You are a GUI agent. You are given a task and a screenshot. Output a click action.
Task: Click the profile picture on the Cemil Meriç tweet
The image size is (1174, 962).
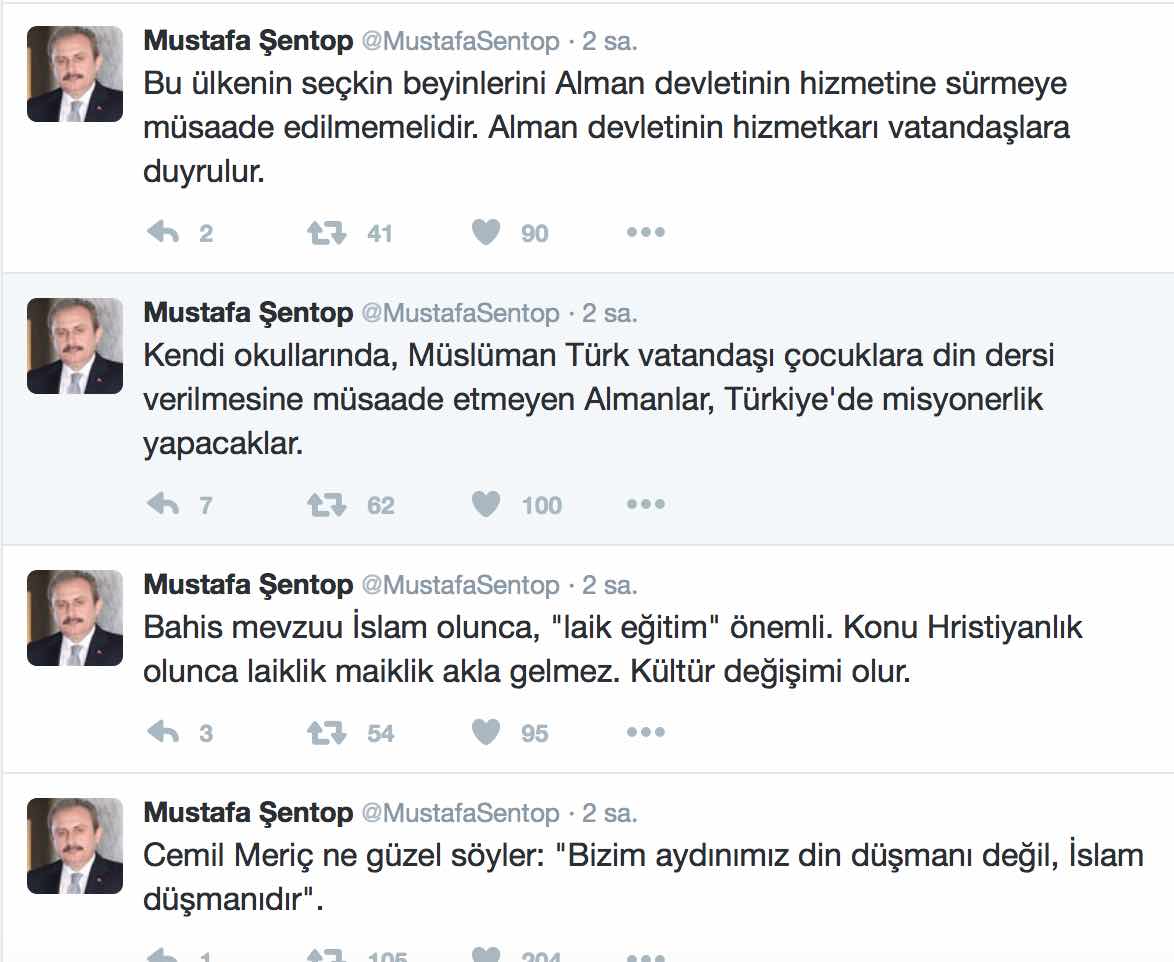coord(75,846)
